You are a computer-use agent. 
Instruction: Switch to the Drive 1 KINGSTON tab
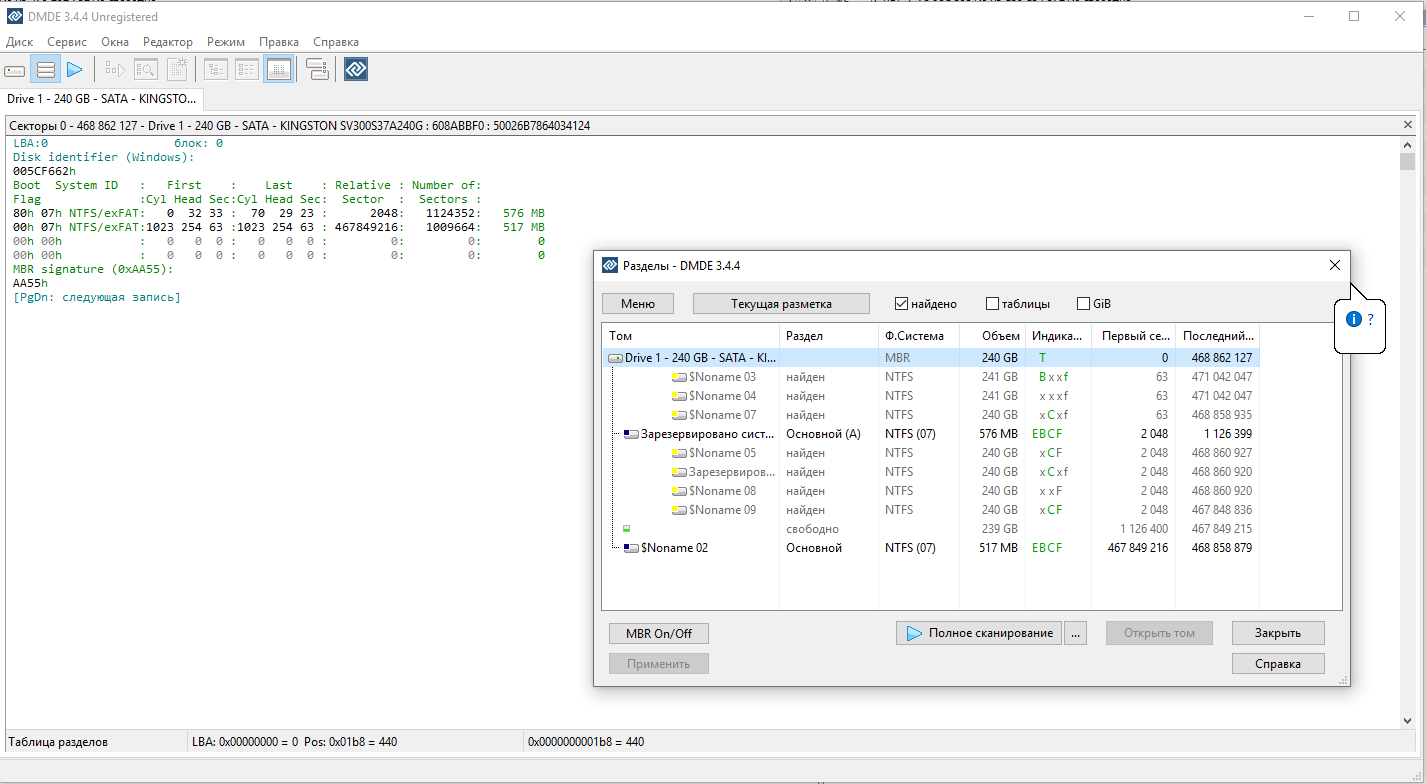click(x=100, y=99)
